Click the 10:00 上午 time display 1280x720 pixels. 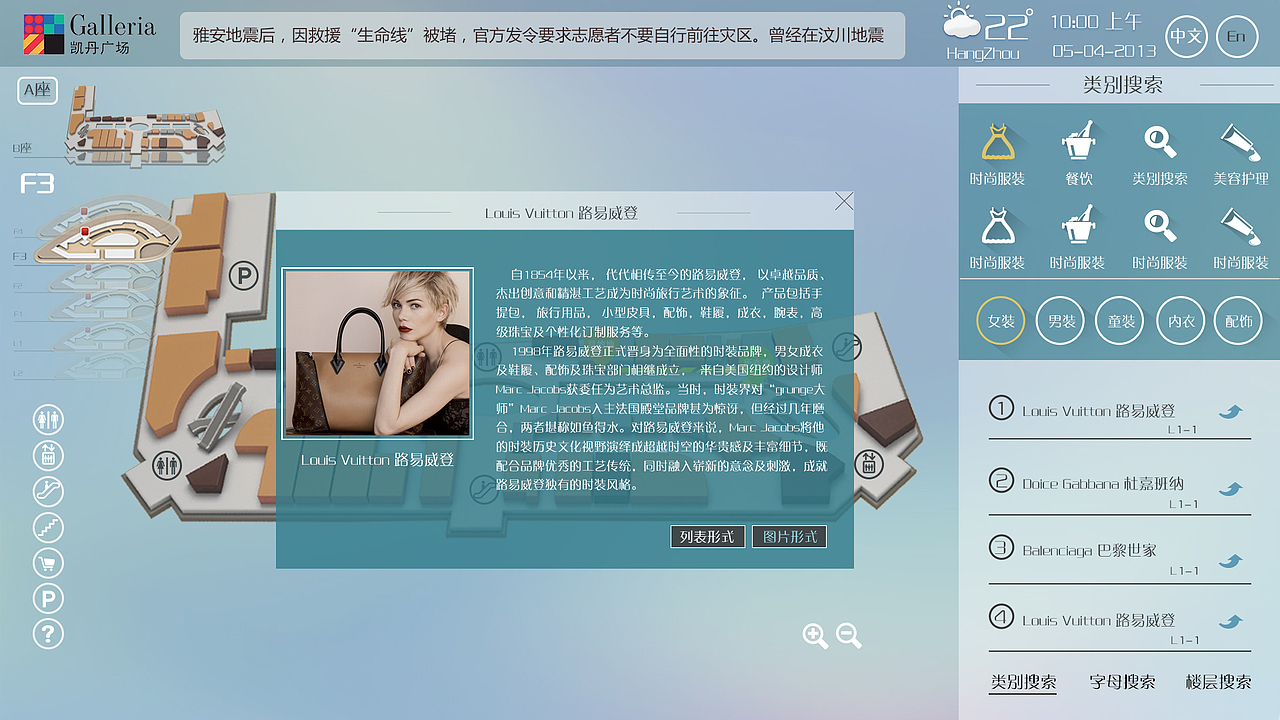pyautogui.click(x=1096, y=22)
